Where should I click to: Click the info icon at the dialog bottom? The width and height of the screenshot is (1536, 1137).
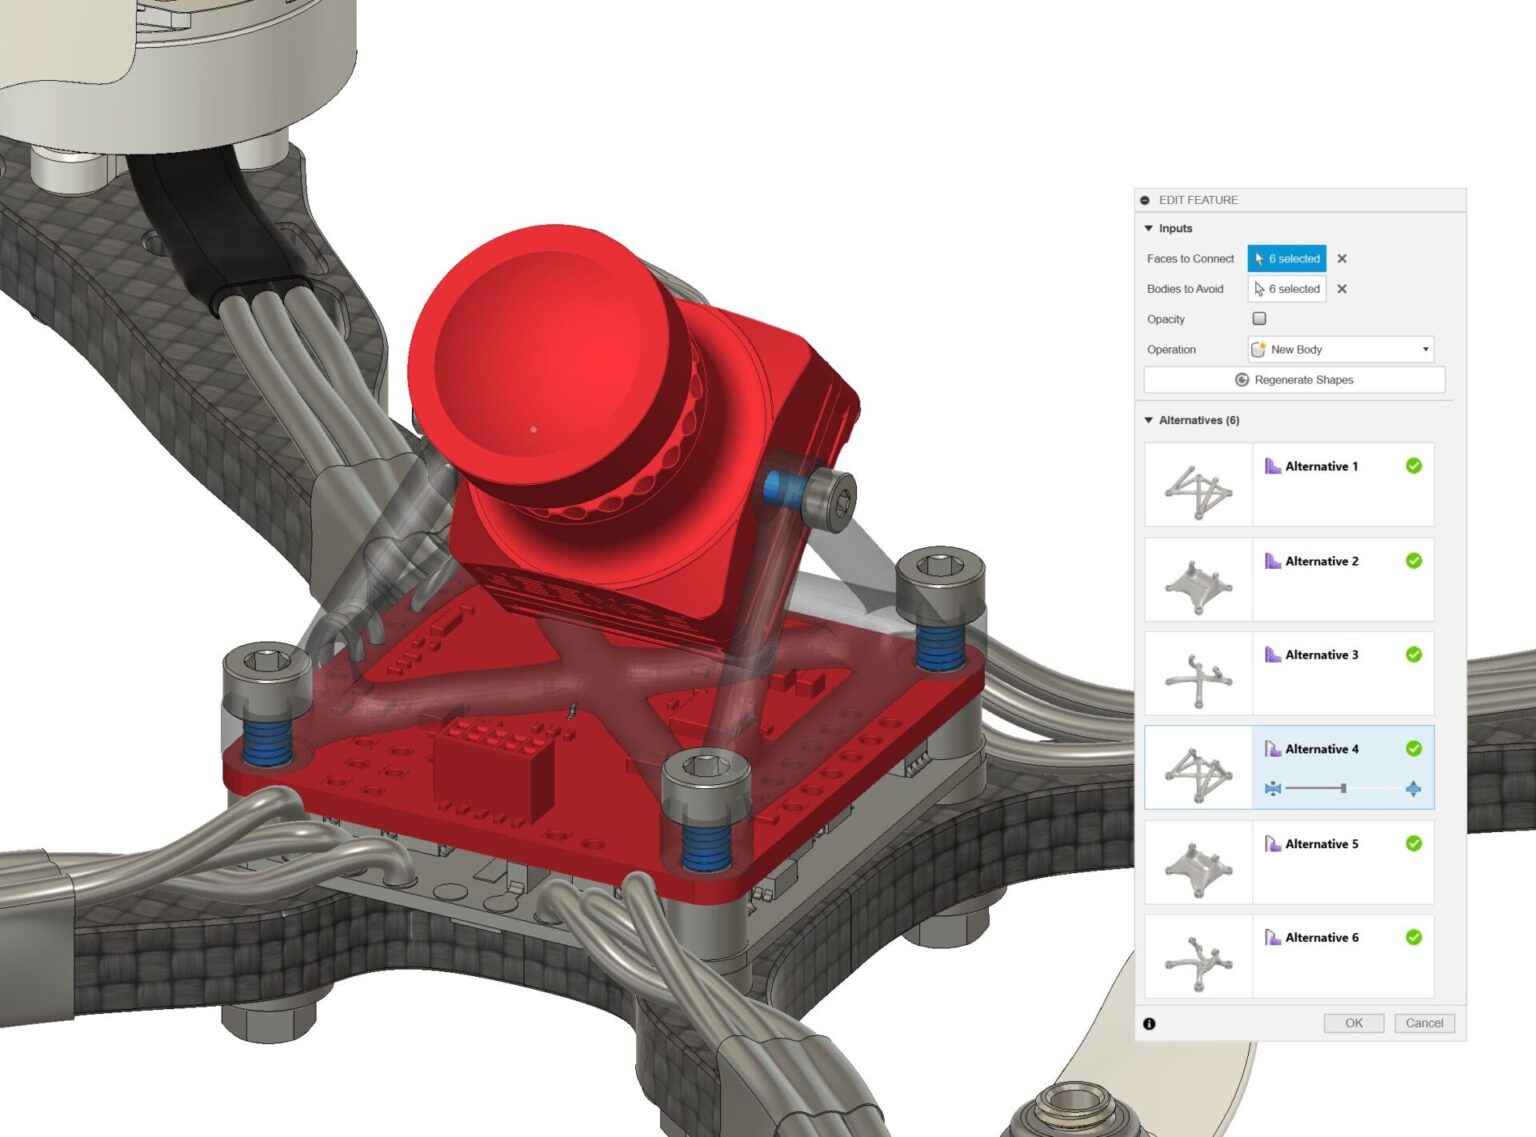1149,1023
